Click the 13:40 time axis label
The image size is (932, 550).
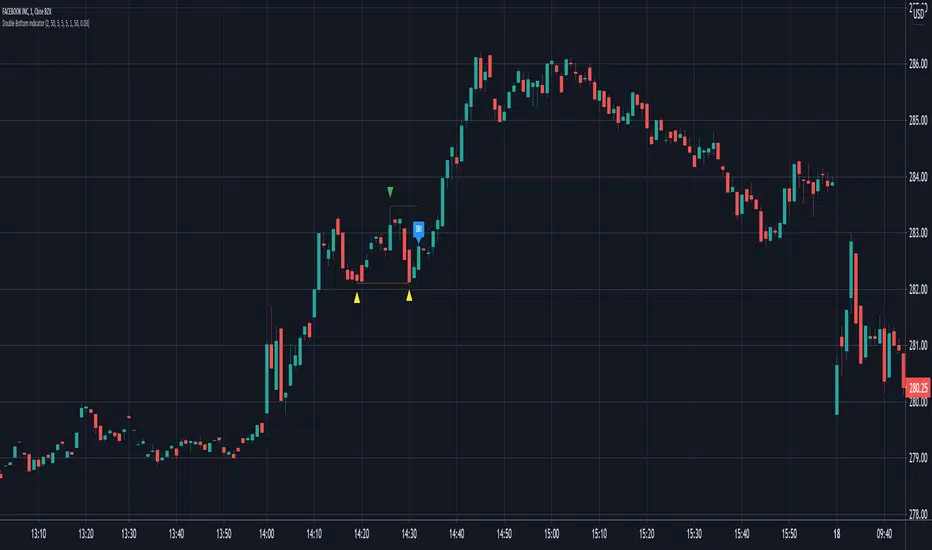(177, 534)
